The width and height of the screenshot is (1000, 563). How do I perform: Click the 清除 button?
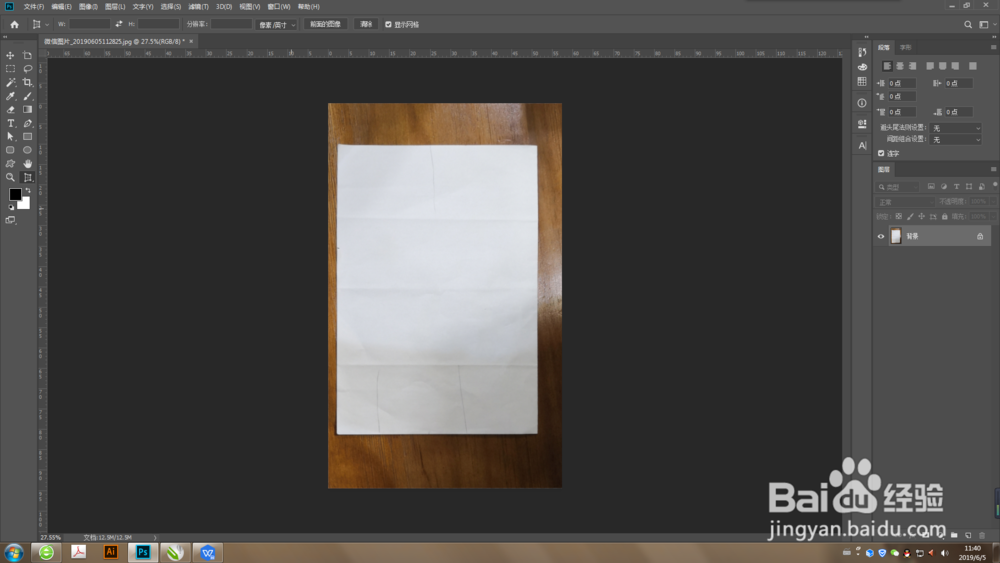coord(366,24)
